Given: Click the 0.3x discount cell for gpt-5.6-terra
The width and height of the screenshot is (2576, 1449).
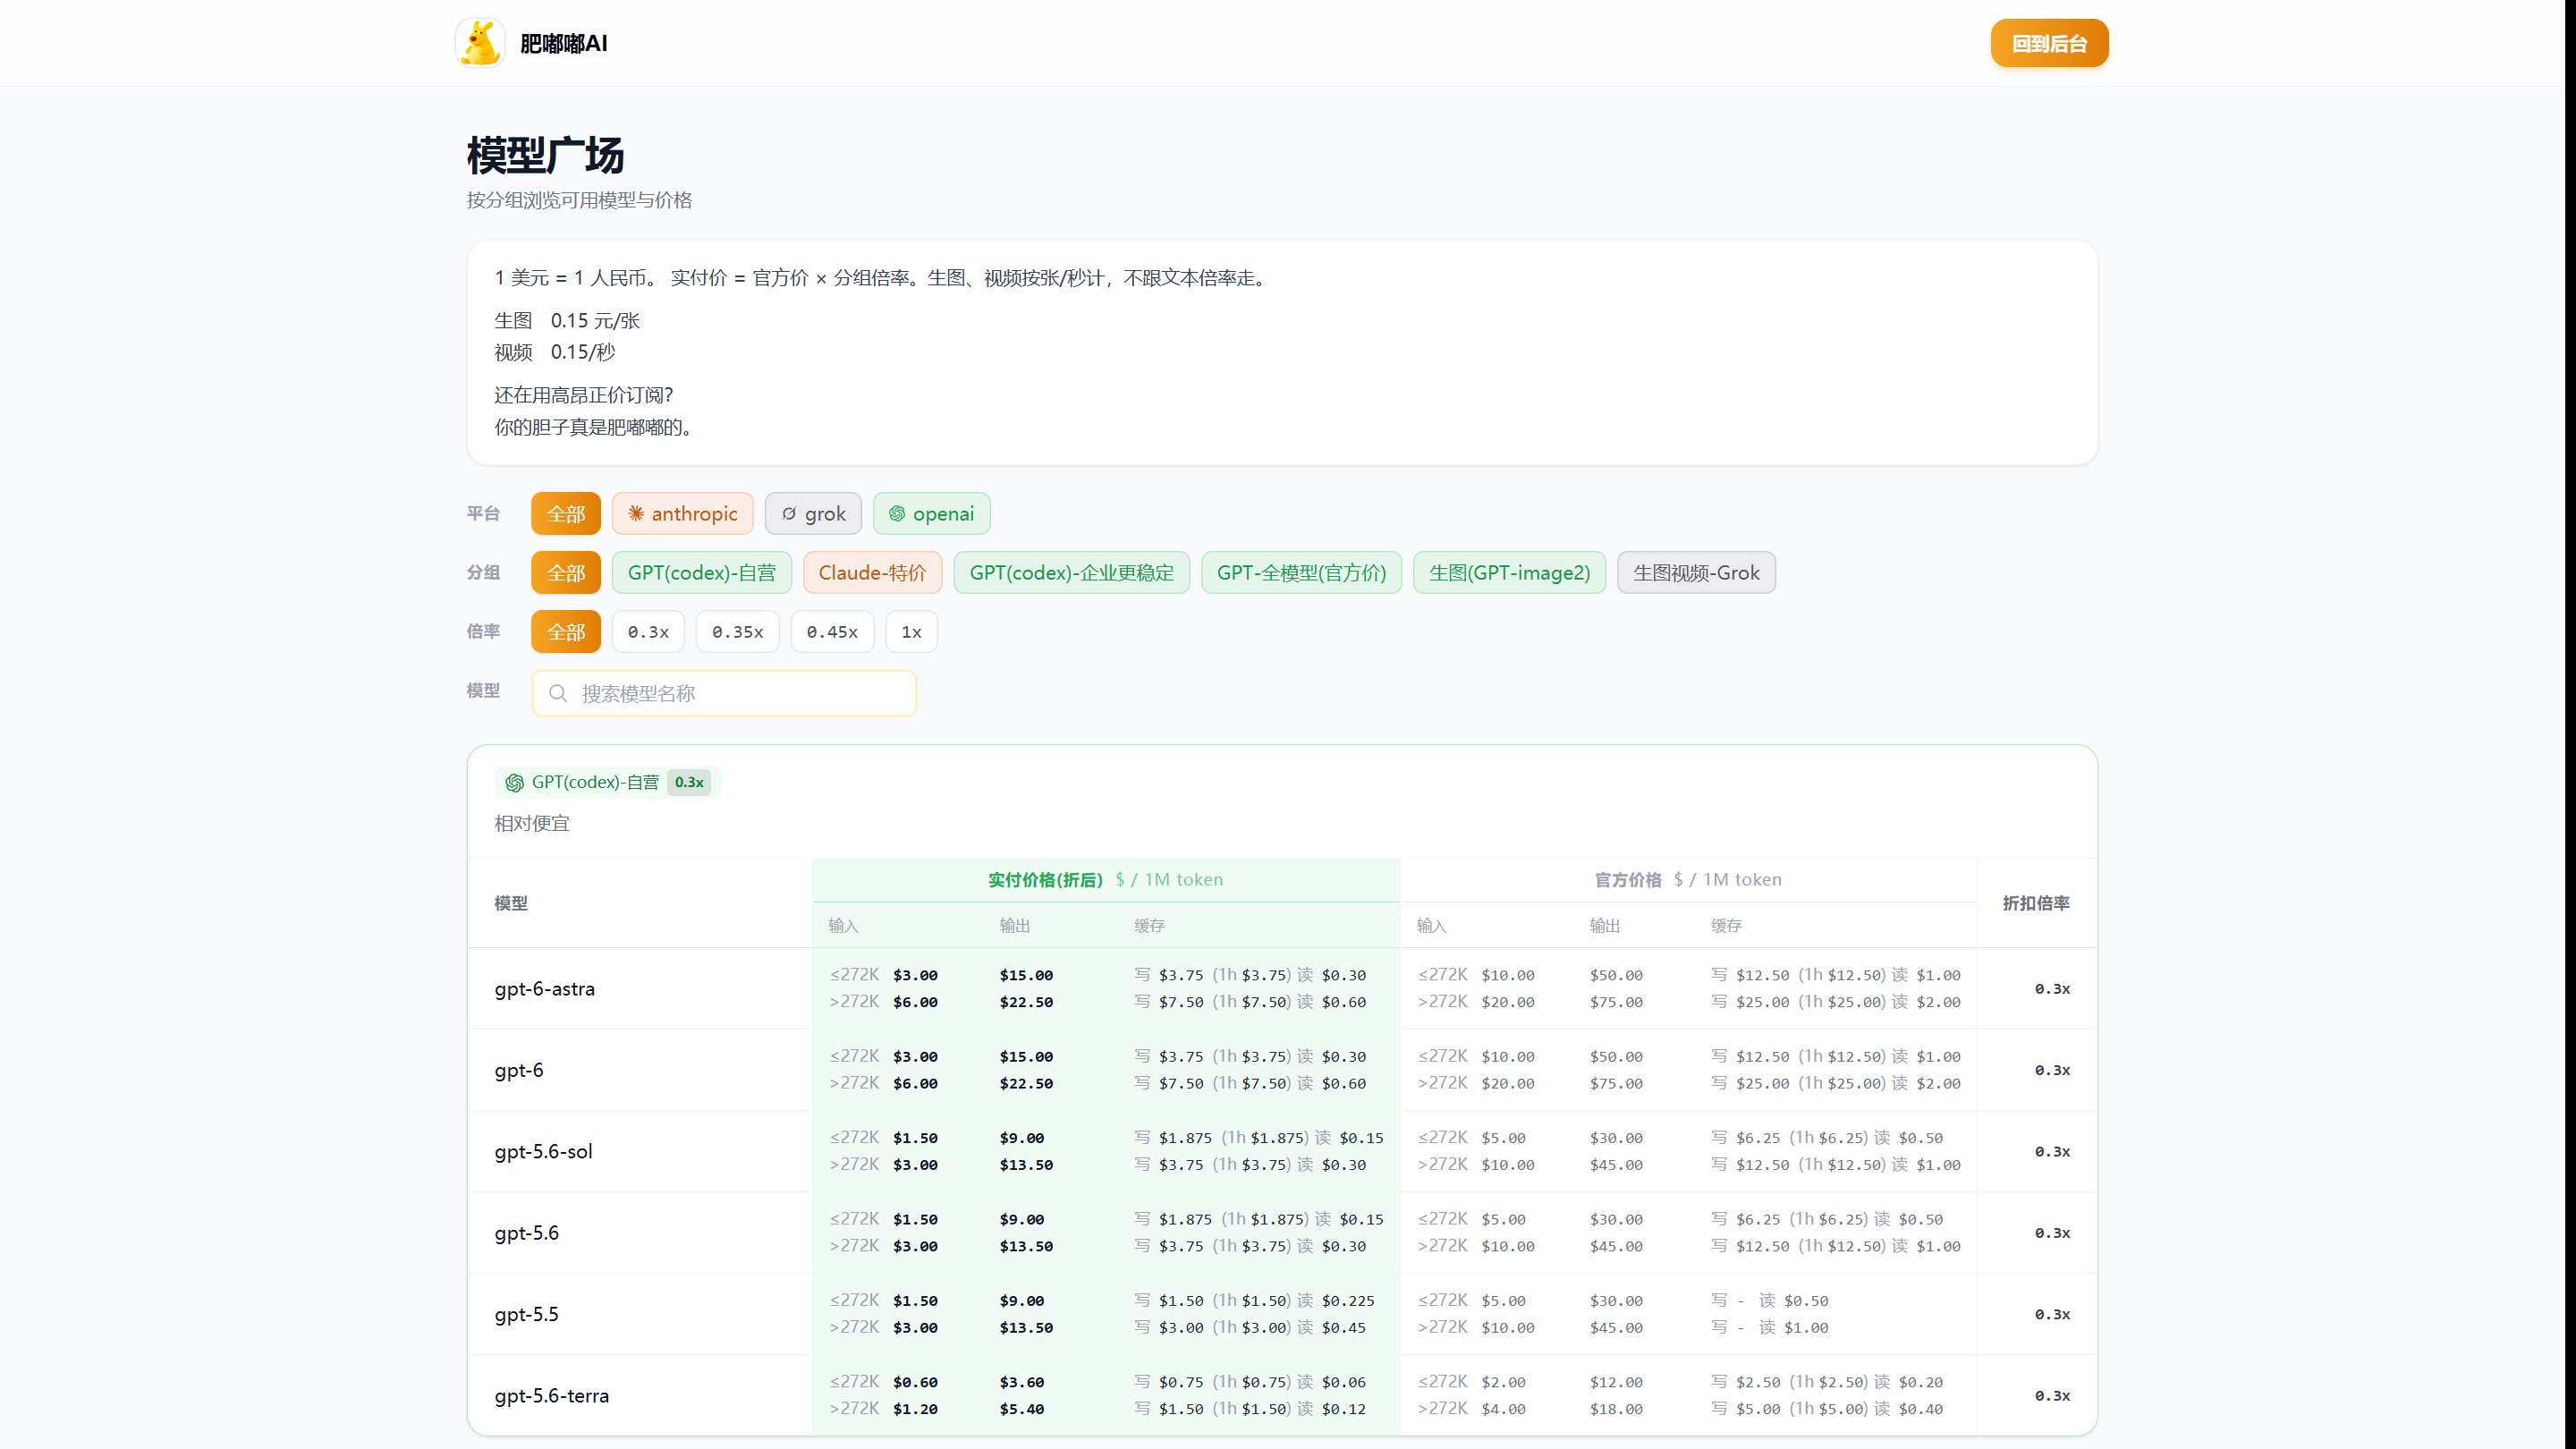Looking at the screenshot, I should 2052,1396.
